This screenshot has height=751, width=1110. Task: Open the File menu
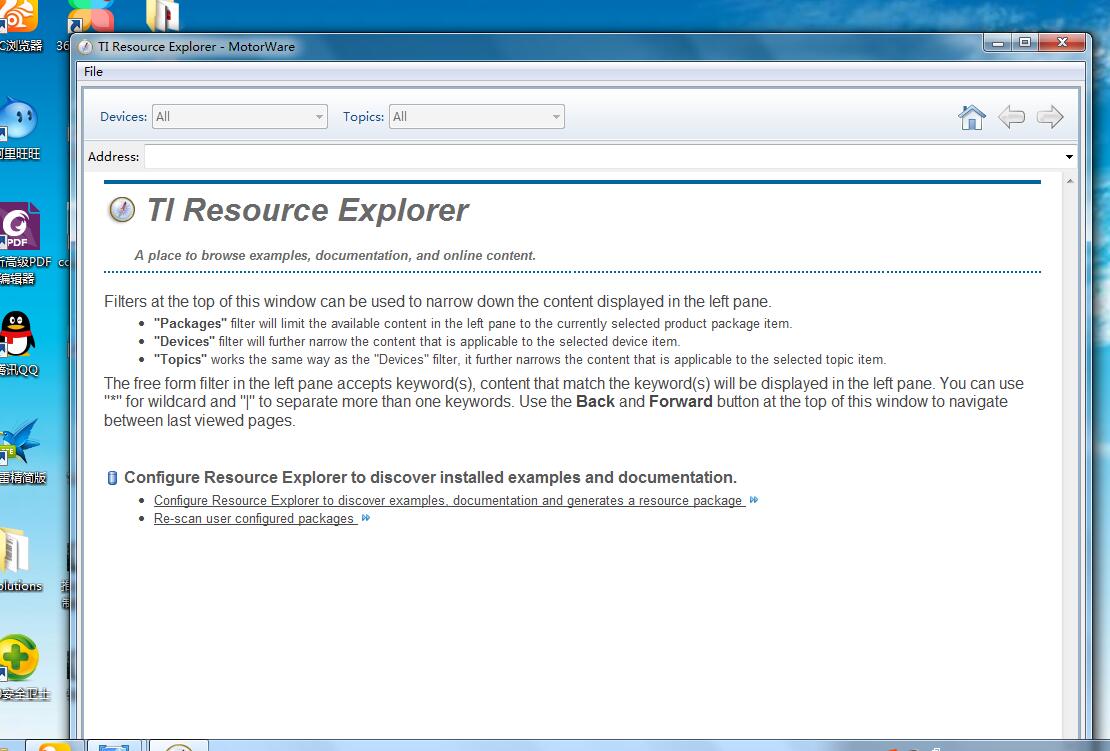click(93, 71)
